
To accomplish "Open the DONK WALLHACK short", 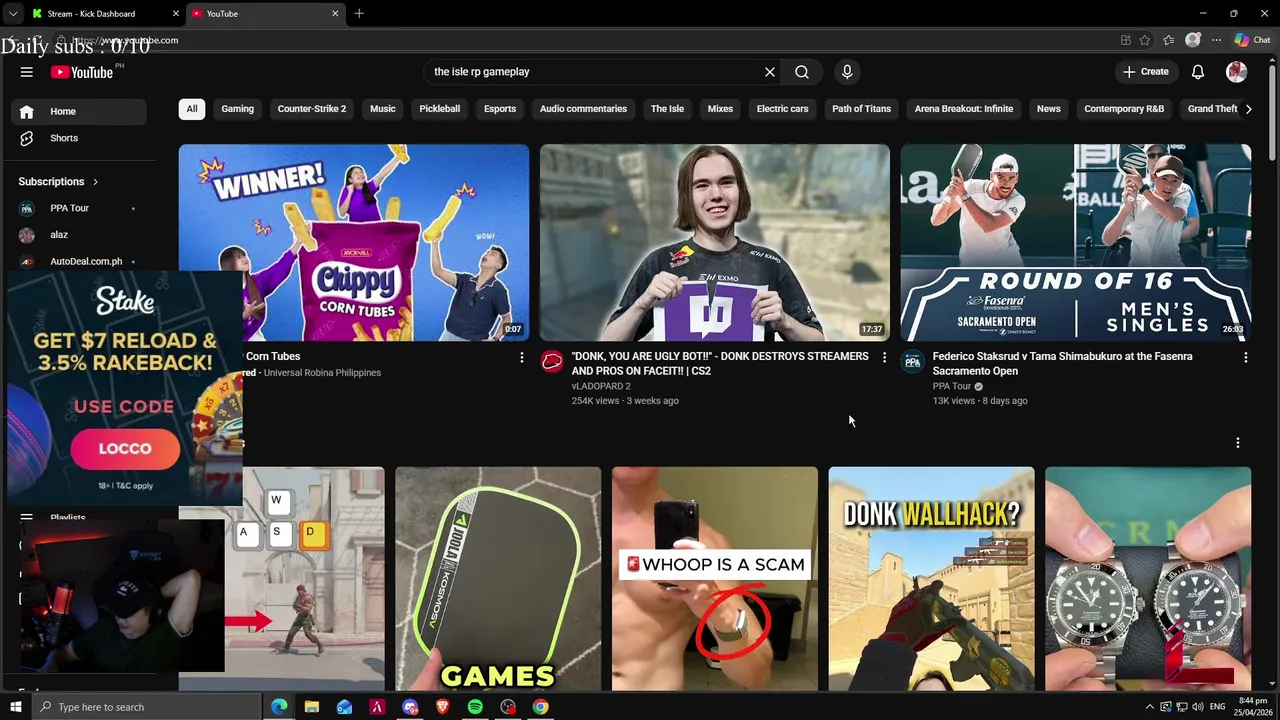I will [x=931, y=578].
